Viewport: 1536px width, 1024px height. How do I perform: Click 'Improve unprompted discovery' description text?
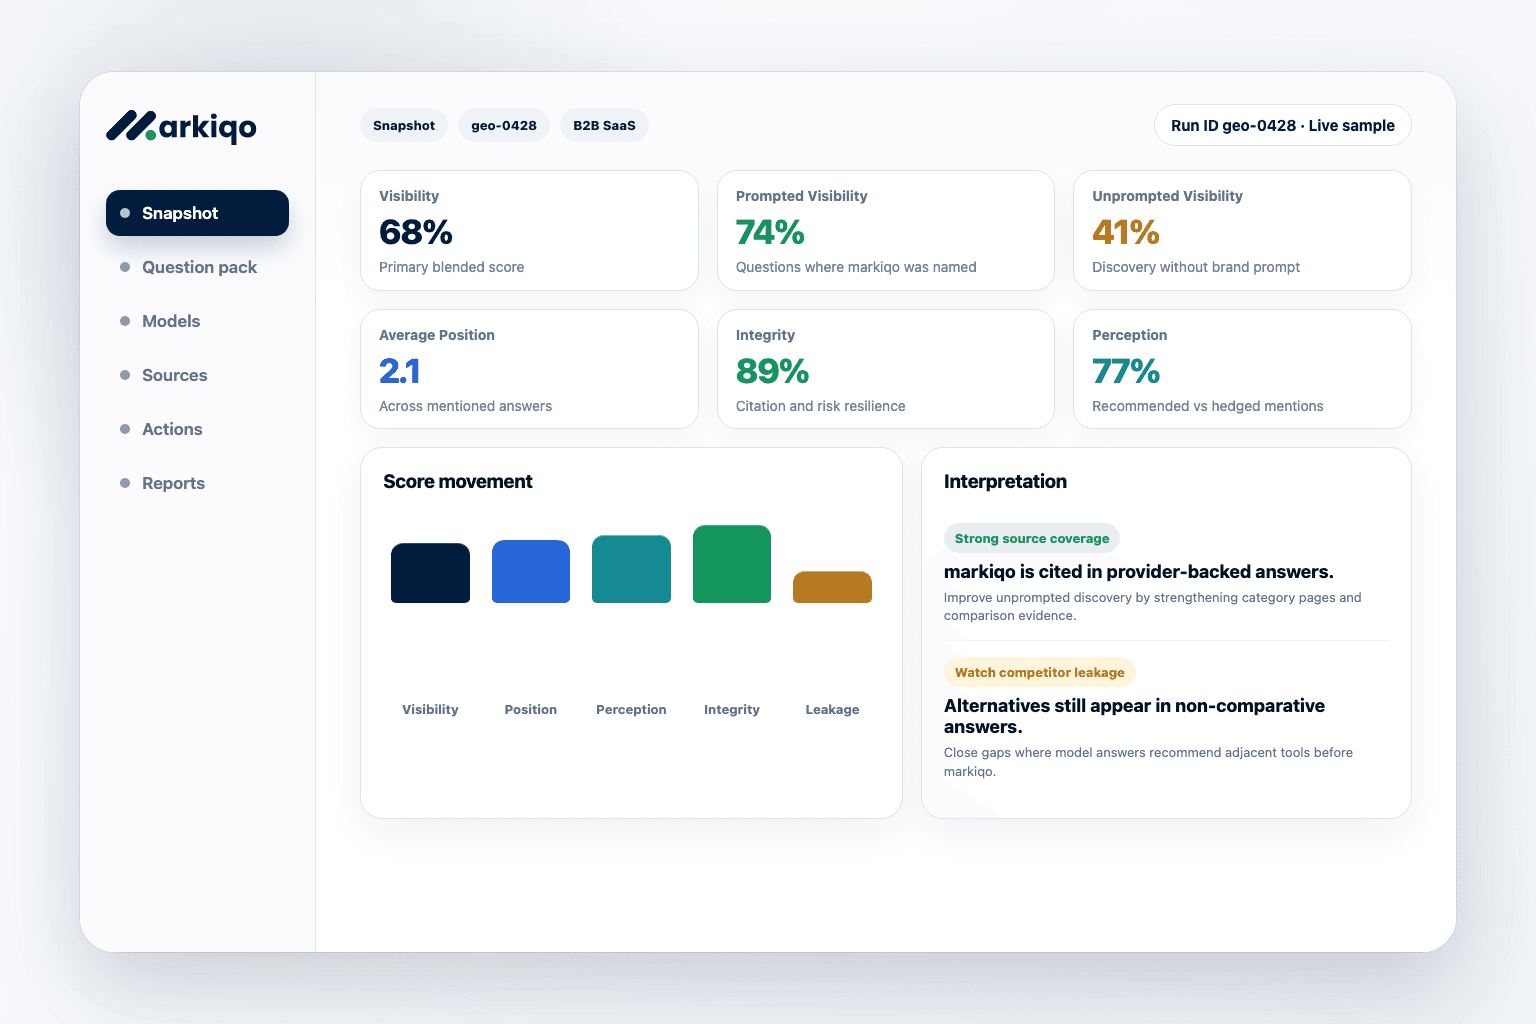(x=1153, y=606)
